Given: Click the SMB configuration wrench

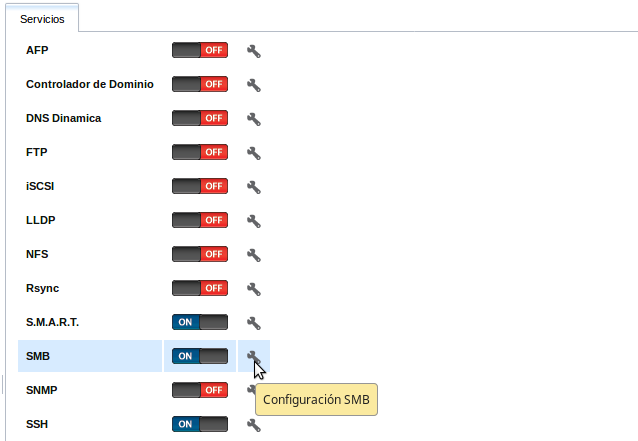Looking at the screenshot, I should click(253, 357).
